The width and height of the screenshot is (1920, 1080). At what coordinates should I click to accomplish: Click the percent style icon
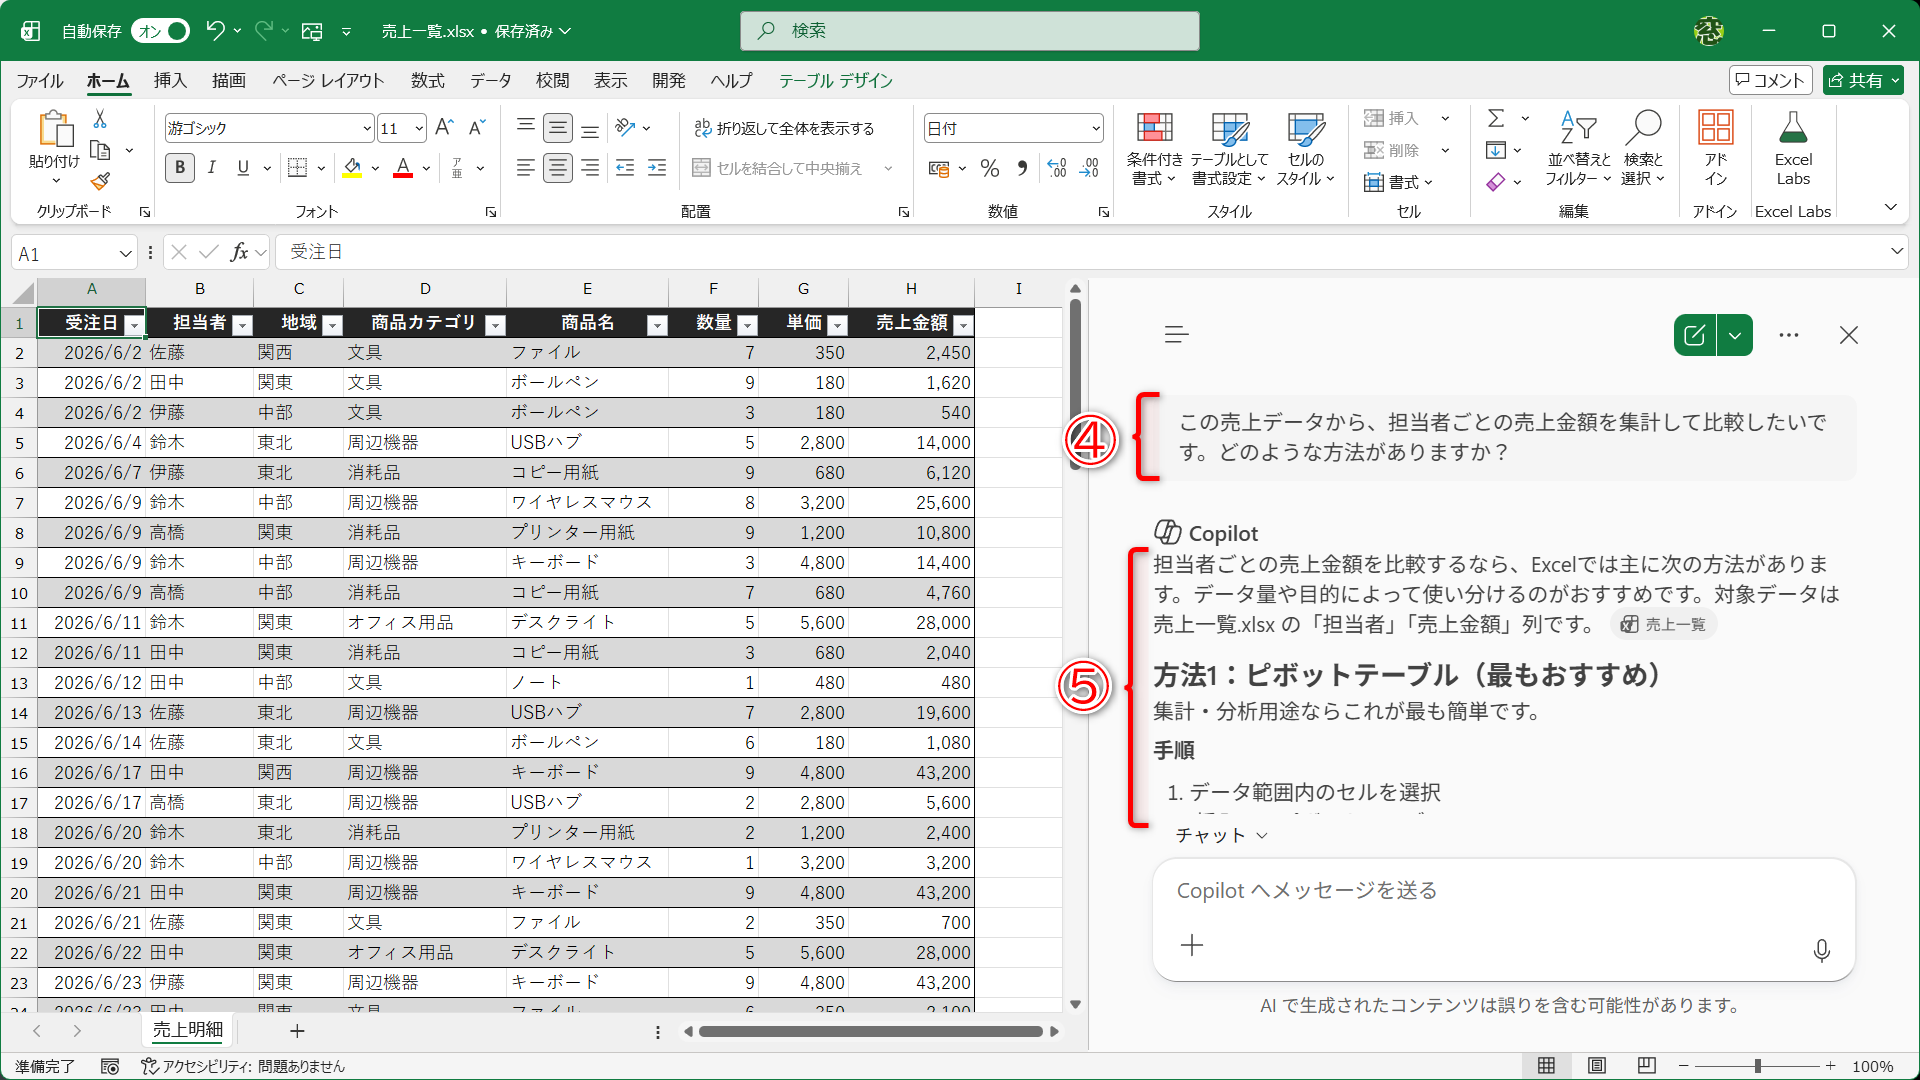click(x=990, y=168)
